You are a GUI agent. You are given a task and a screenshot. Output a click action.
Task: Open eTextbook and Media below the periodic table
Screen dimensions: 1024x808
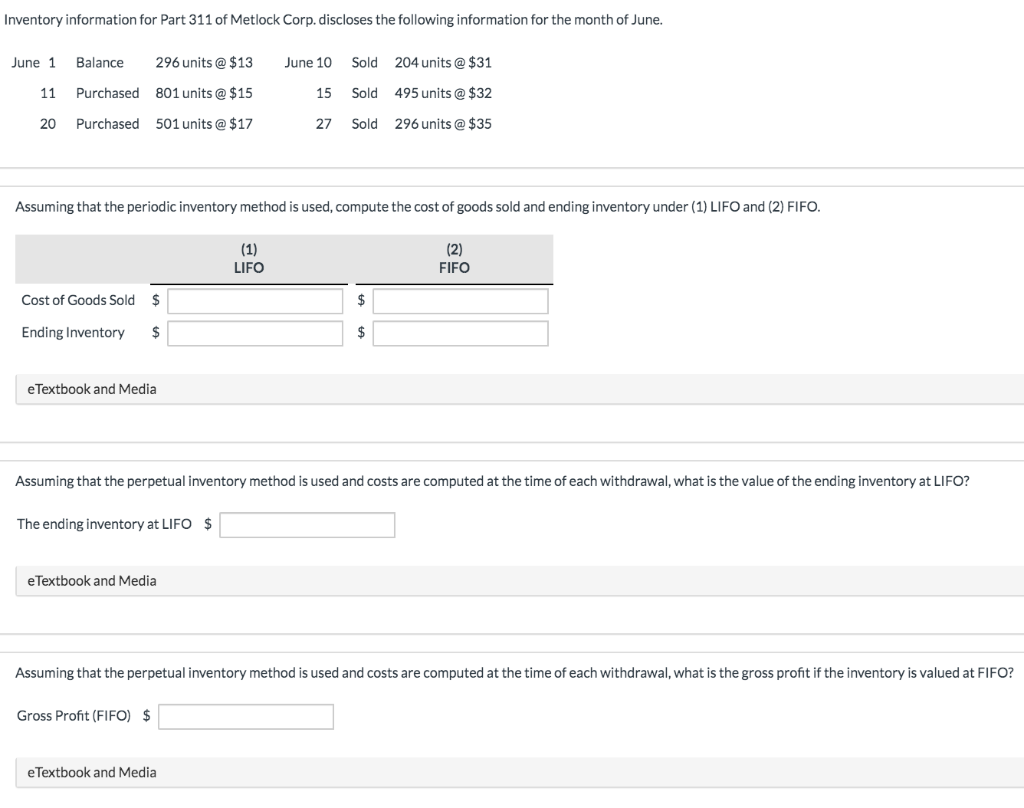pyautogui.click(x=520, y=389)
